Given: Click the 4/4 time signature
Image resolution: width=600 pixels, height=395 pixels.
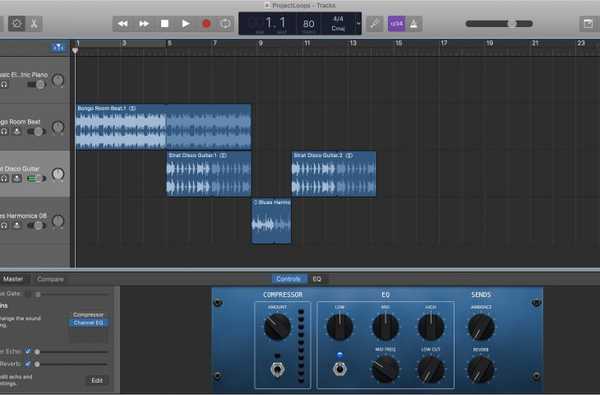Looking at the screenshot, I should [338, 18].
